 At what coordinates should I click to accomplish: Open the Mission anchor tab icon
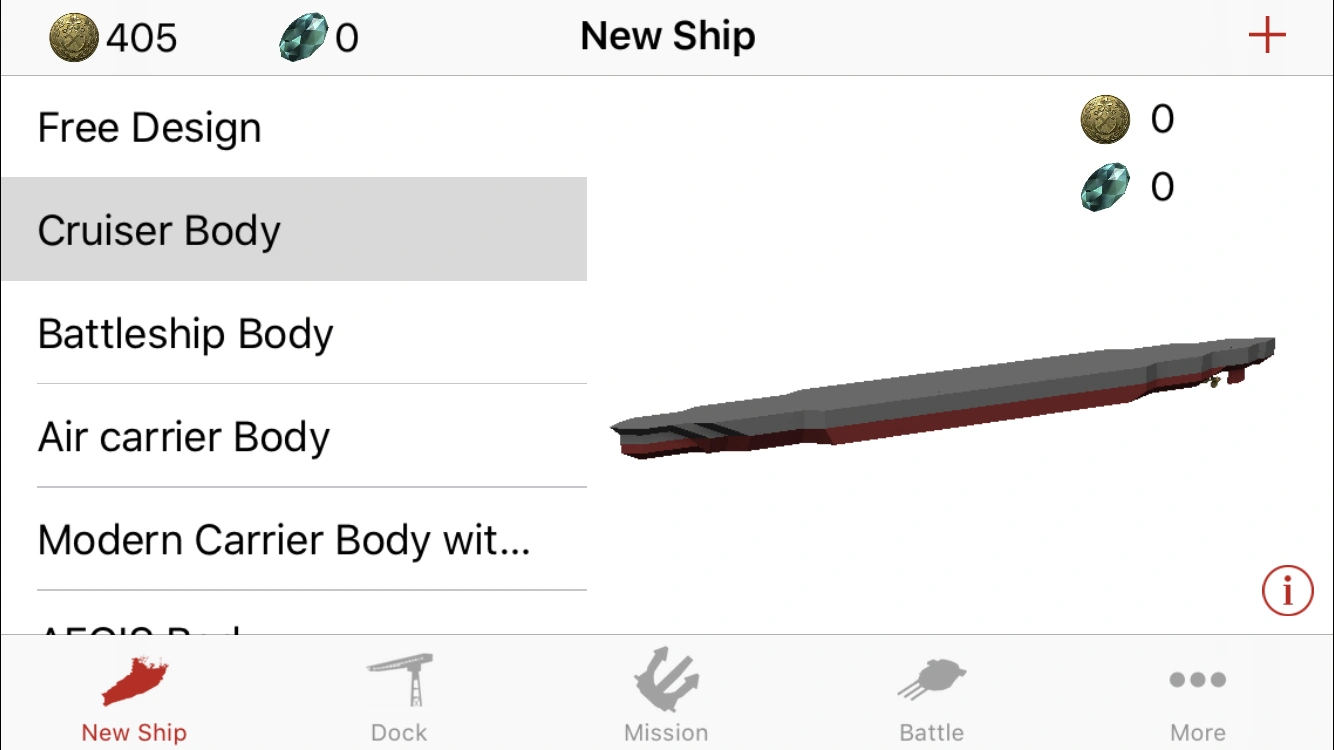coord(666,678)
